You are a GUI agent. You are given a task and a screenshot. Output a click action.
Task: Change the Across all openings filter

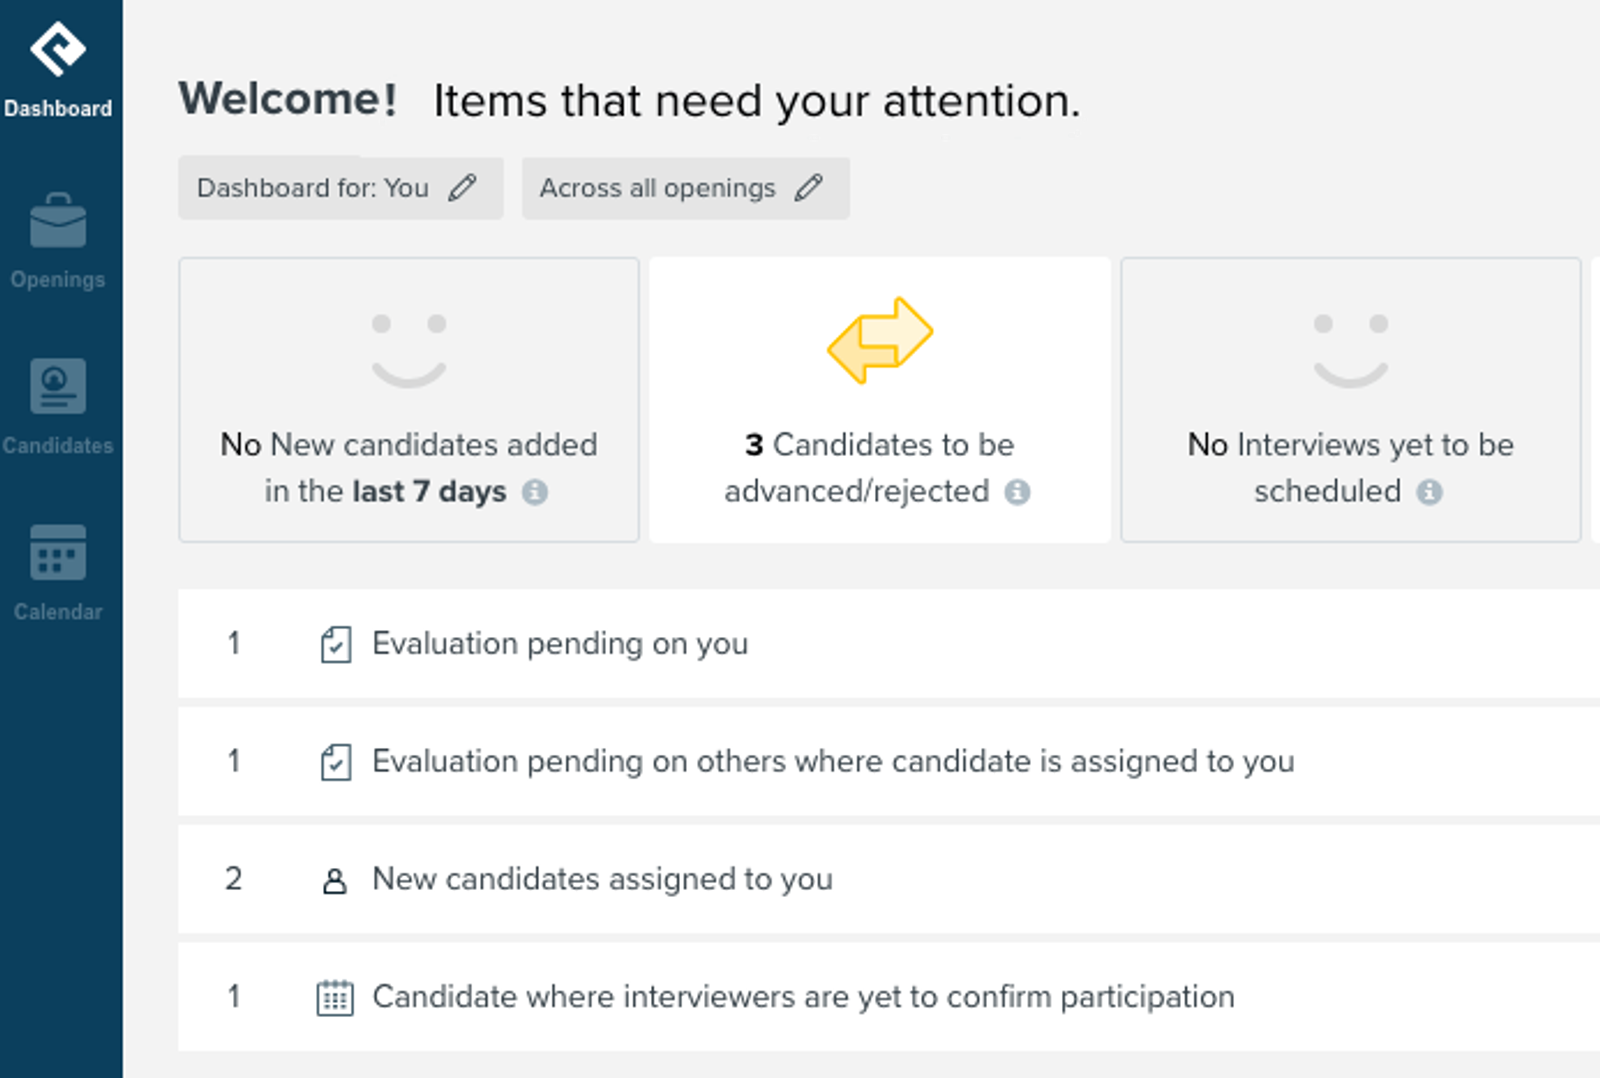(686, 188)
